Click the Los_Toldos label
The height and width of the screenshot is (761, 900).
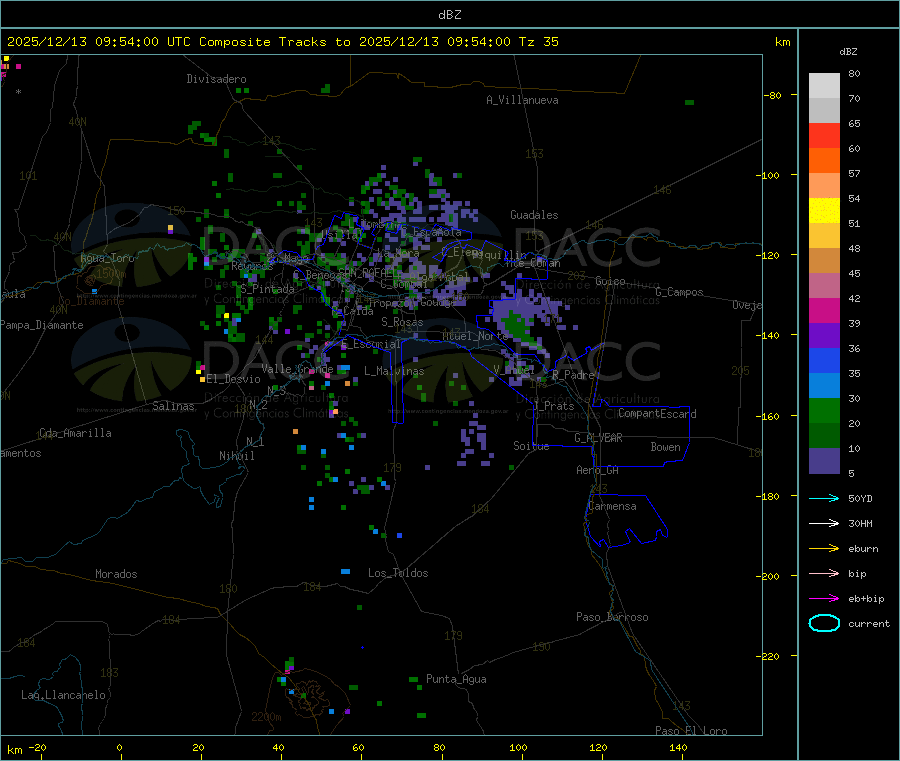[398, 573]
